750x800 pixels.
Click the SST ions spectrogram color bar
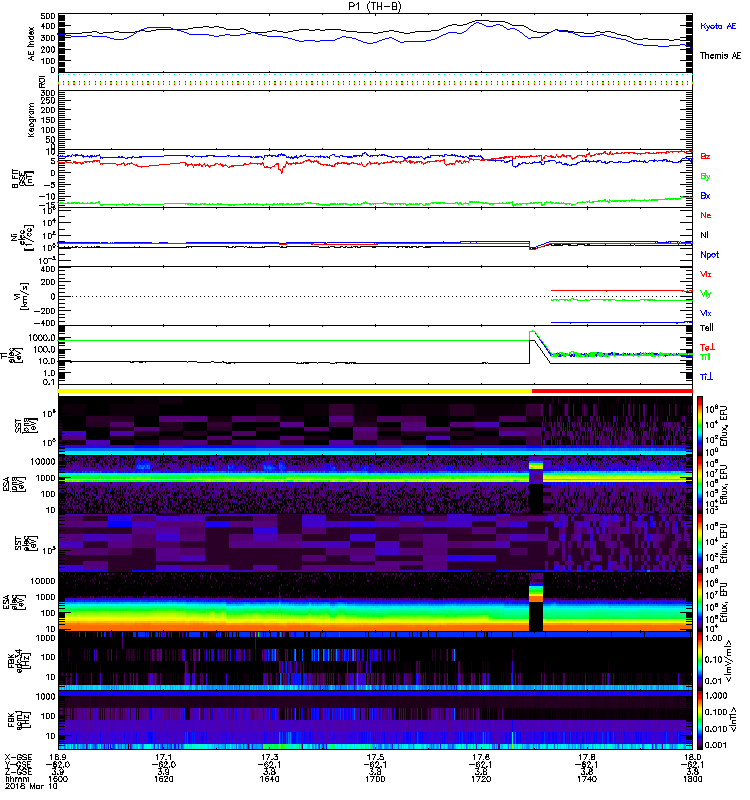(700, 424)
